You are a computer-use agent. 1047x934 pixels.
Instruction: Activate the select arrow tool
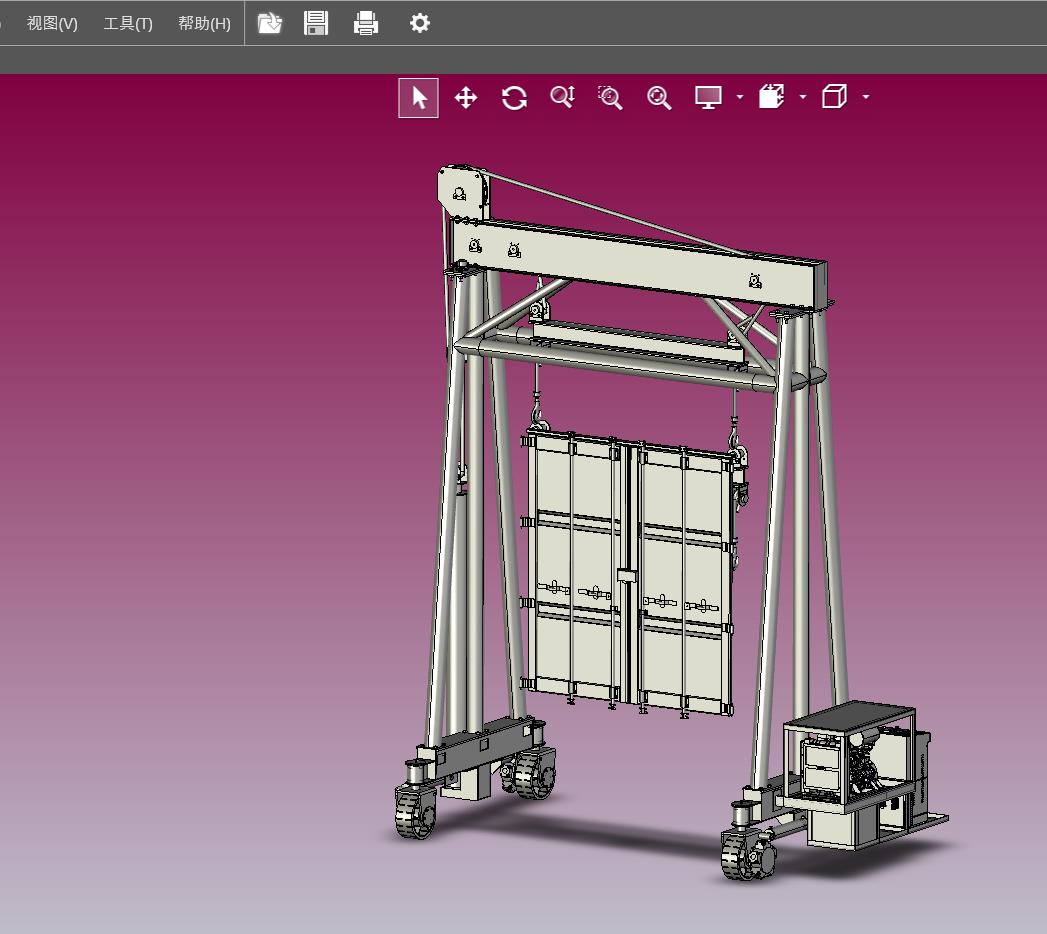click(x=419, y=97)
